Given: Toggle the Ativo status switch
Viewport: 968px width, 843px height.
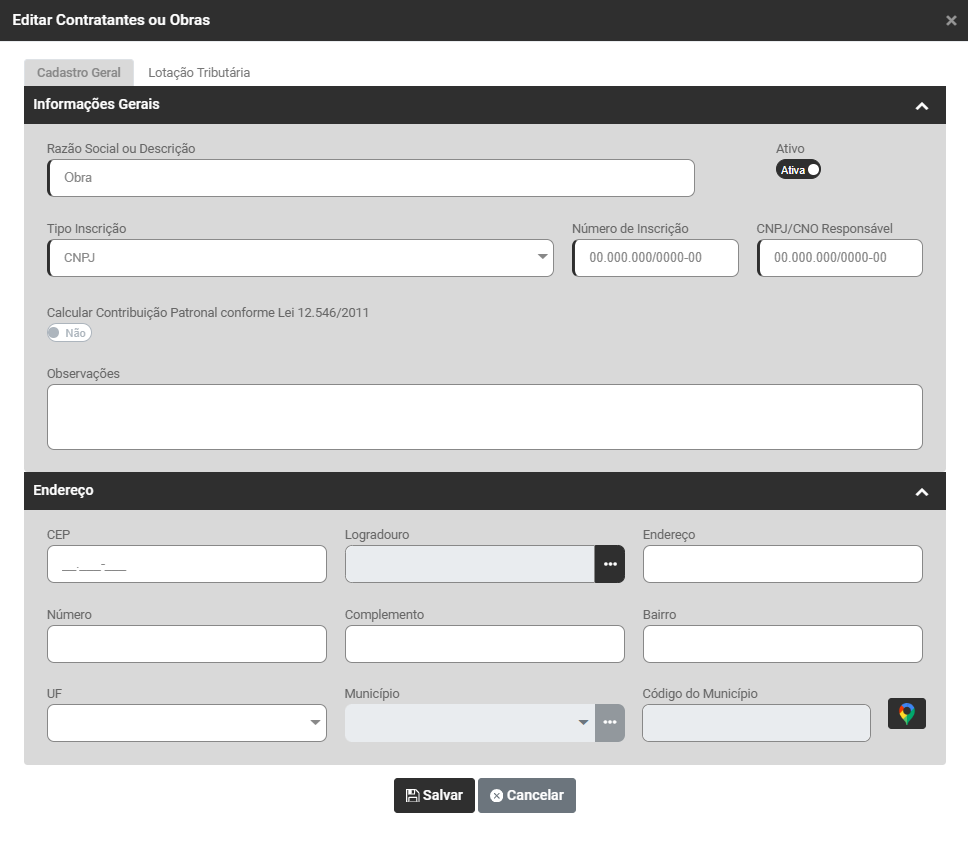Looking at the screenshot, I should 798,170.
